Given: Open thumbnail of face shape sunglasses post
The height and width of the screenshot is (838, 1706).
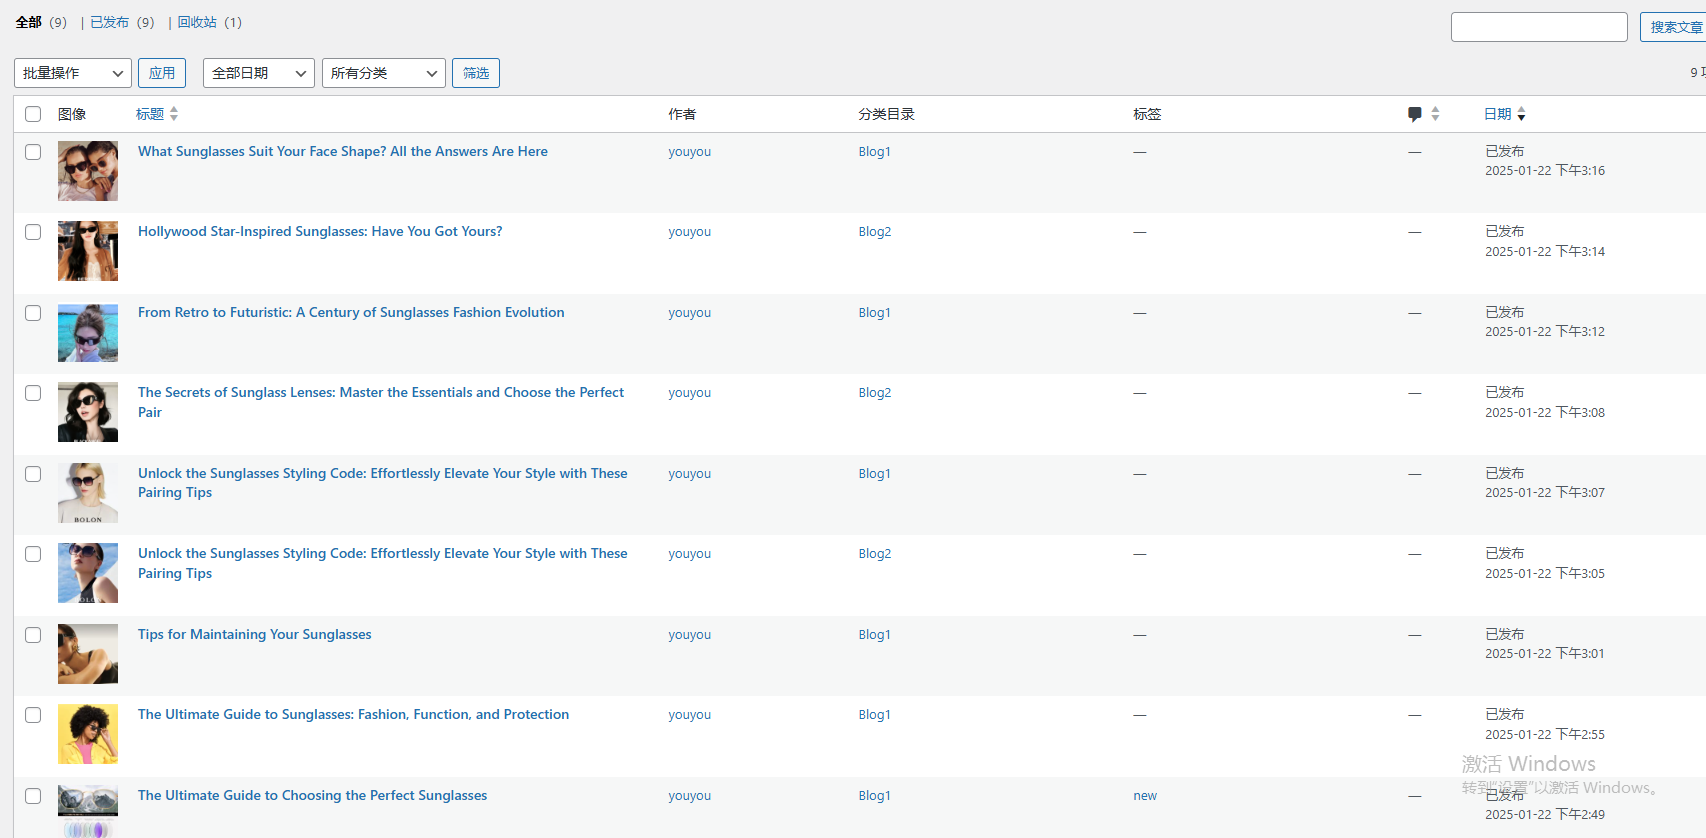Looking at the screenshot, I should point(88,171).
